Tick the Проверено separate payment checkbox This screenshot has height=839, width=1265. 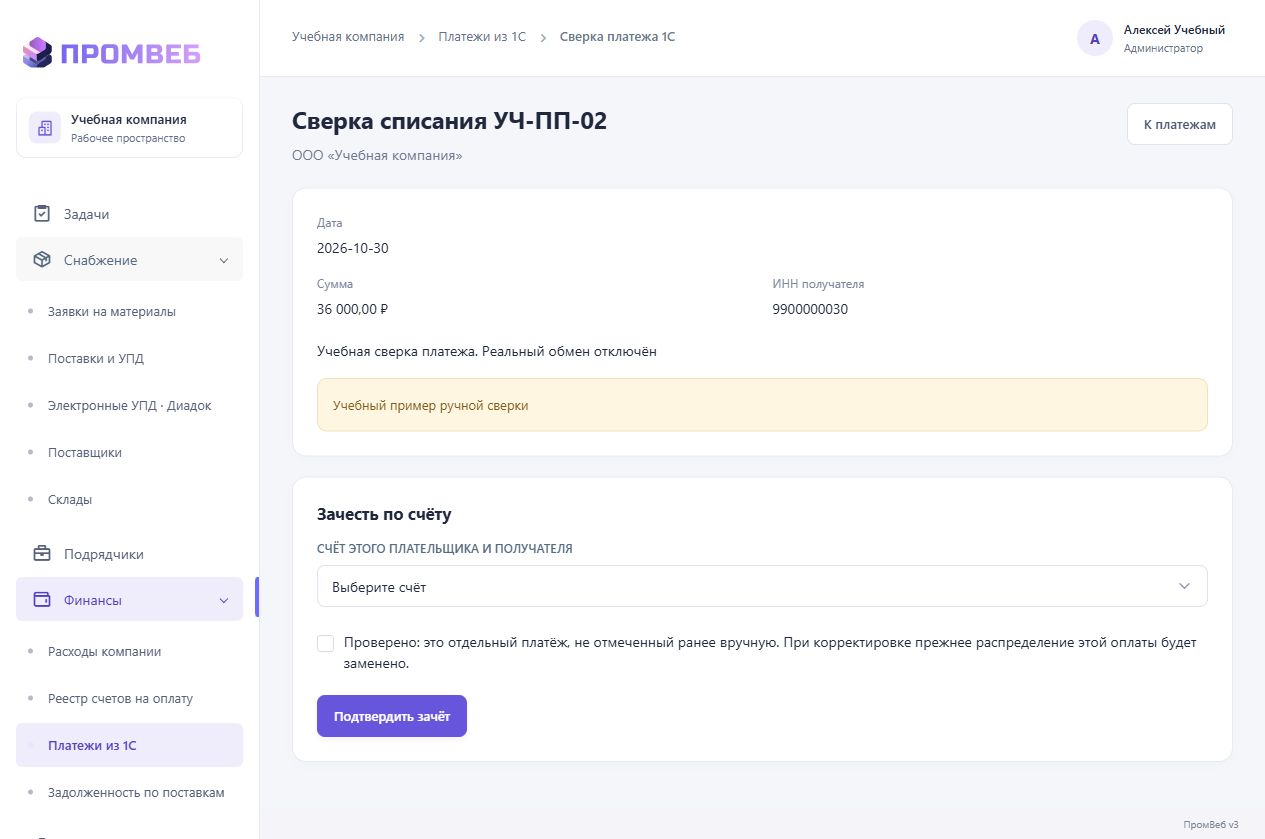click(x=325, y=643)
